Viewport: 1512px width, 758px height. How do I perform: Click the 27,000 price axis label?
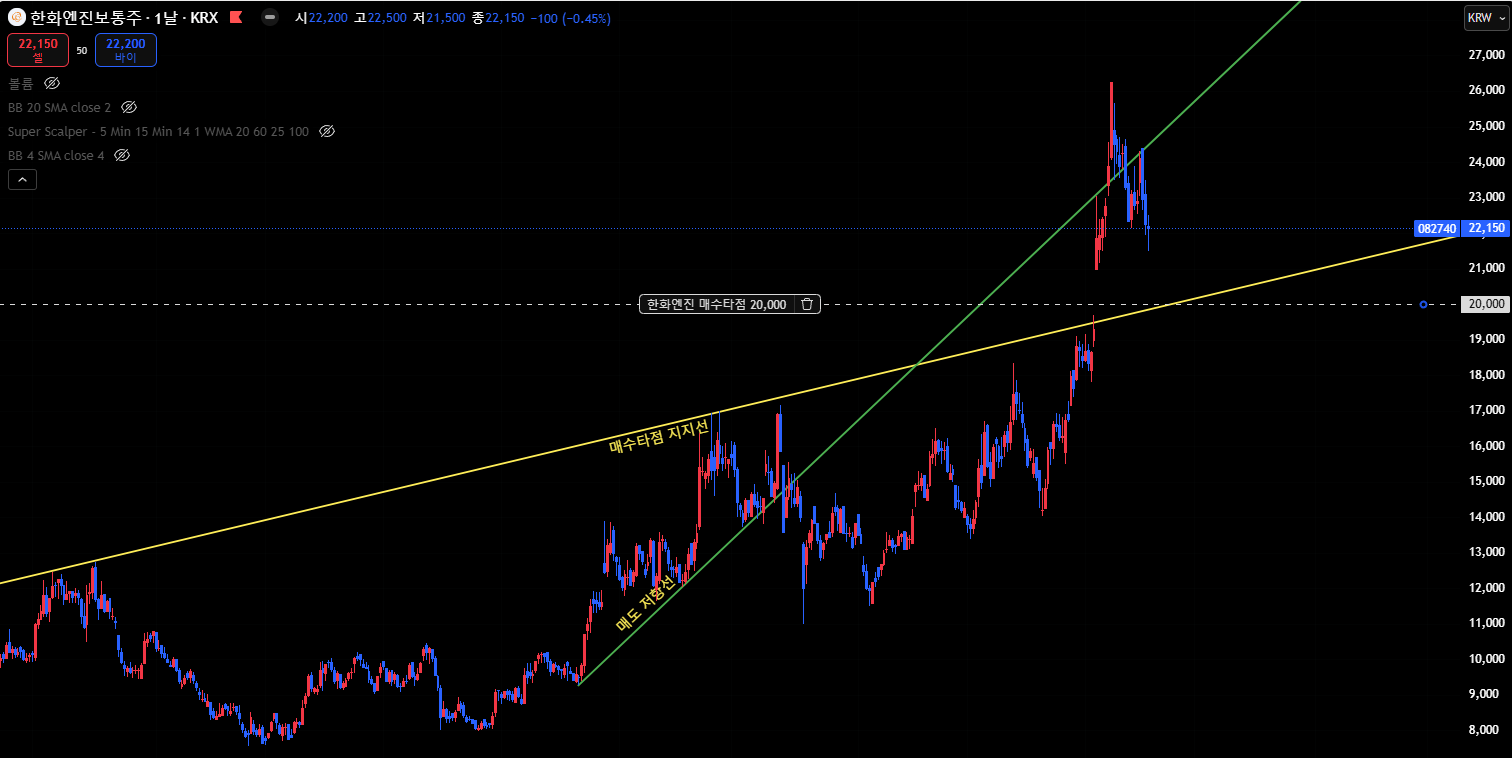(1487, 55)
